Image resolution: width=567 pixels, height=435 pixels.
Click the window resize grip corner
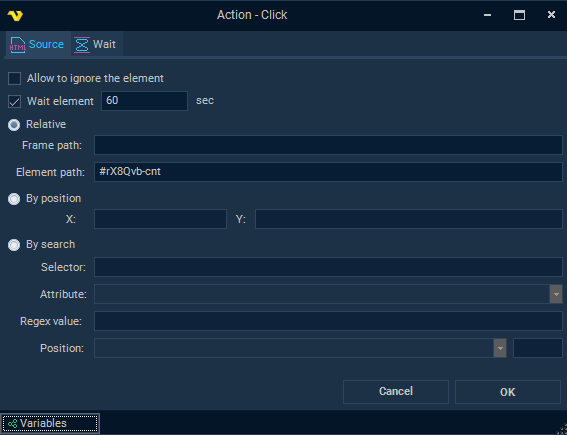[x=563, y=430]
